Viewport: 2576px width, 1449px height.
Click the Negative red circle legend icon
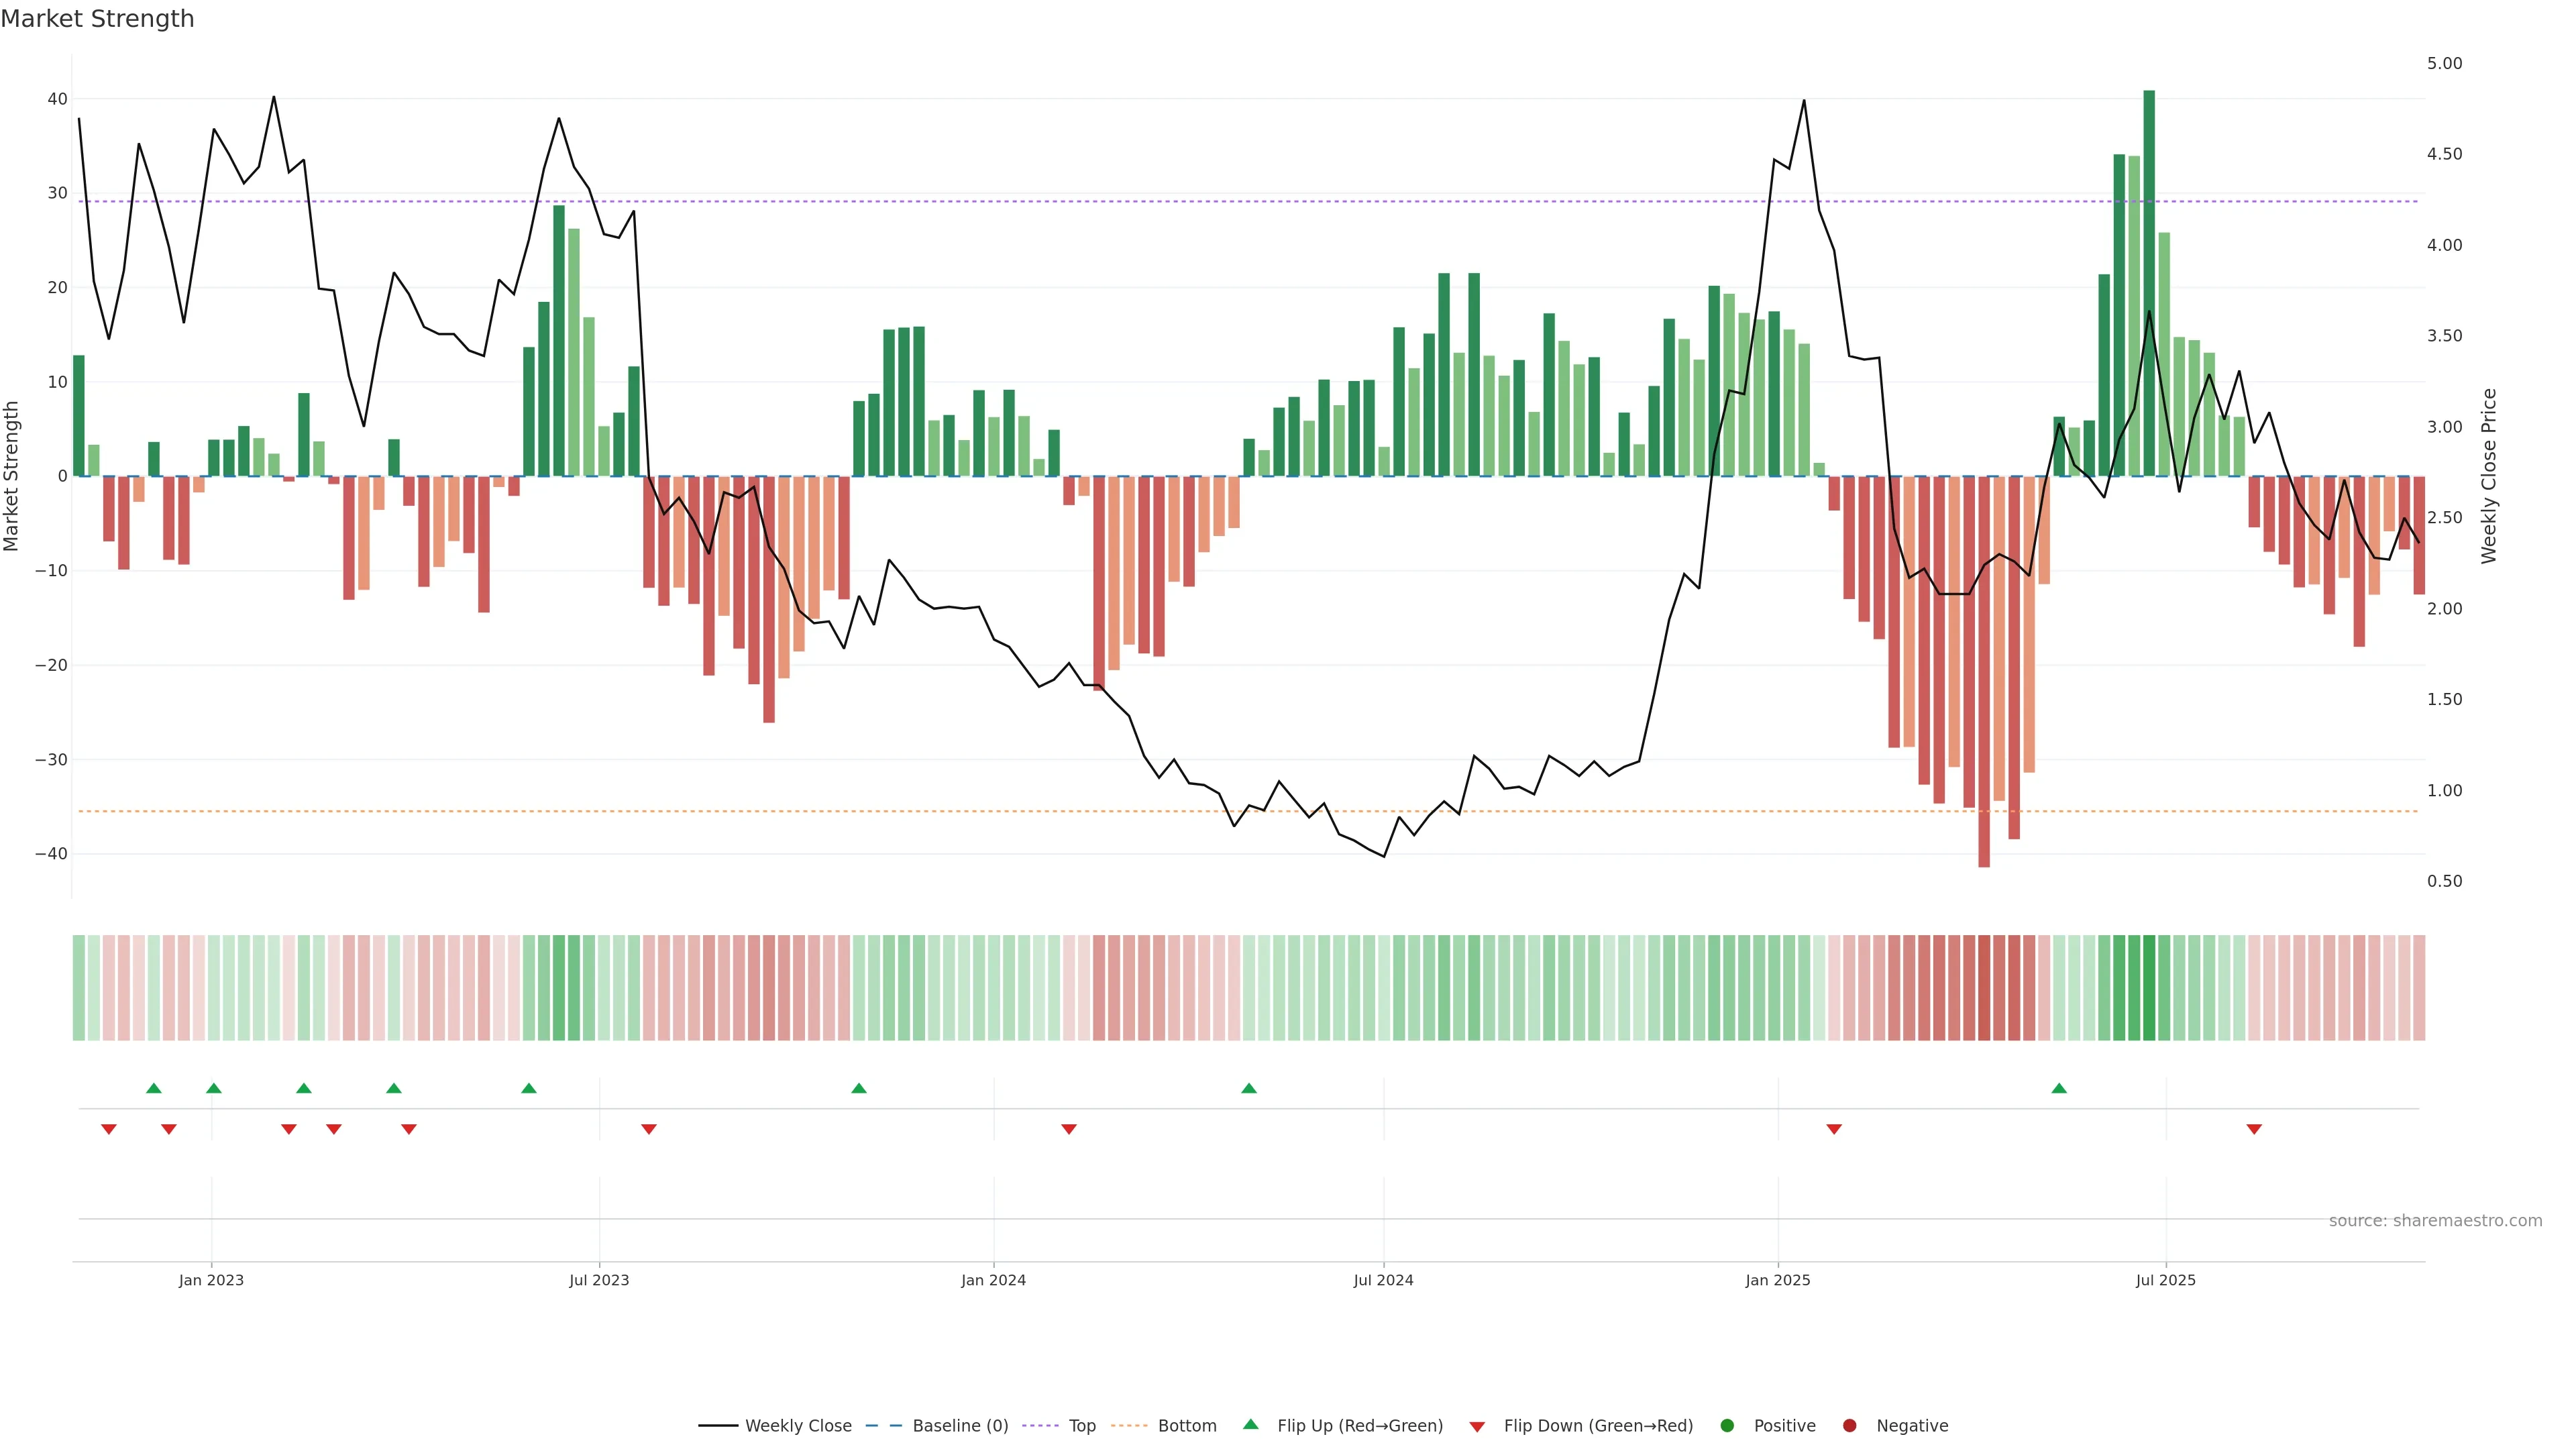coord(1849,1425)
